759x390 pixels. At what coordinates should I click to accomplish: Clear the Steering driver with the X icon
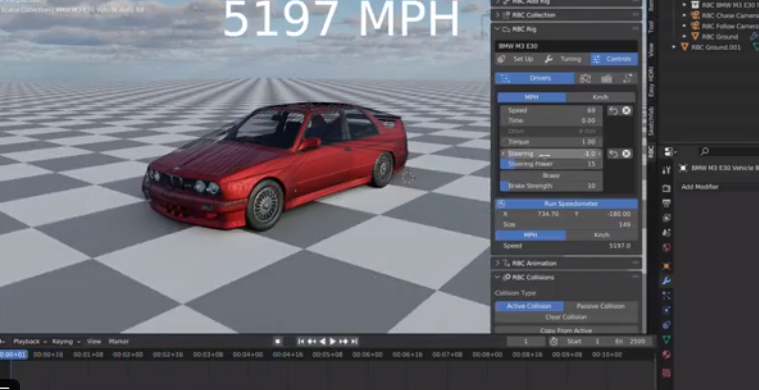pyautogui.click(x=626, y=154)
